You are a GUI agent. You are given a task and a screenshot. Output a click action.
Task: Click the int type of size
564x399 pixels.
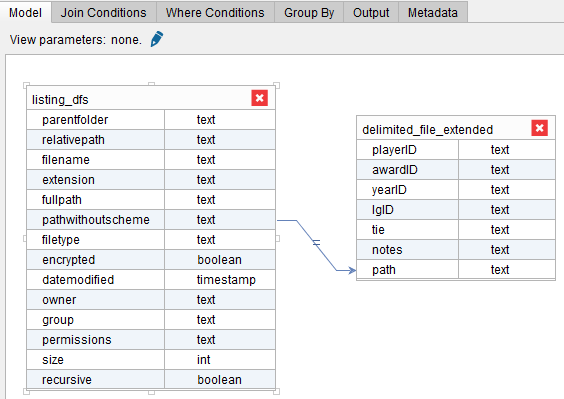pos(204,359)
